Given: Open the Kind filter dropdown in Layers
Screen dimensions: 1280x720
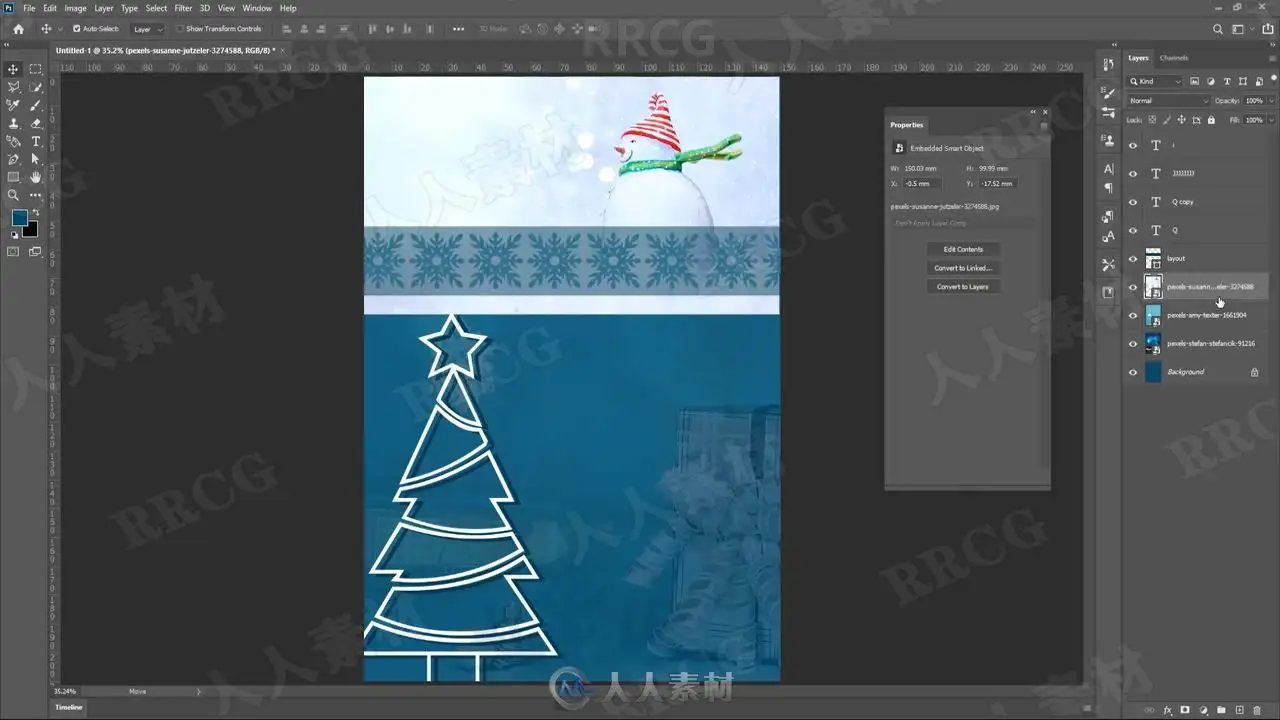Looking at the screenshot, I should click(x=1155, y=81).
